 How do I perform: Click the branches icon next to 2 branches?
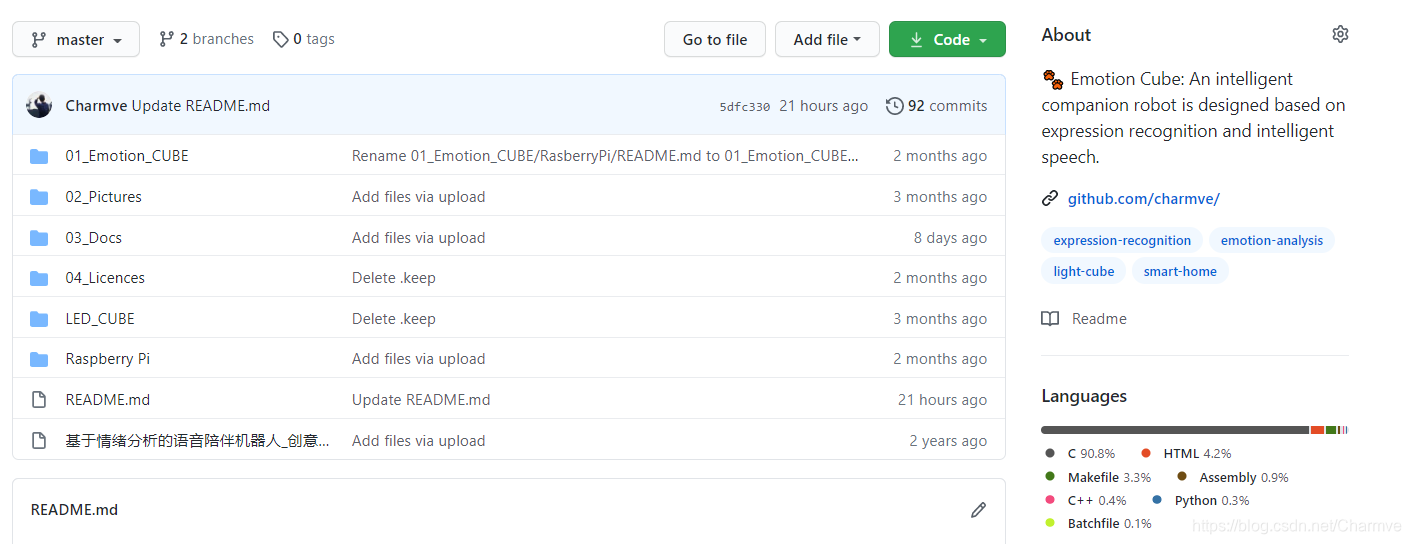(166, 39)
